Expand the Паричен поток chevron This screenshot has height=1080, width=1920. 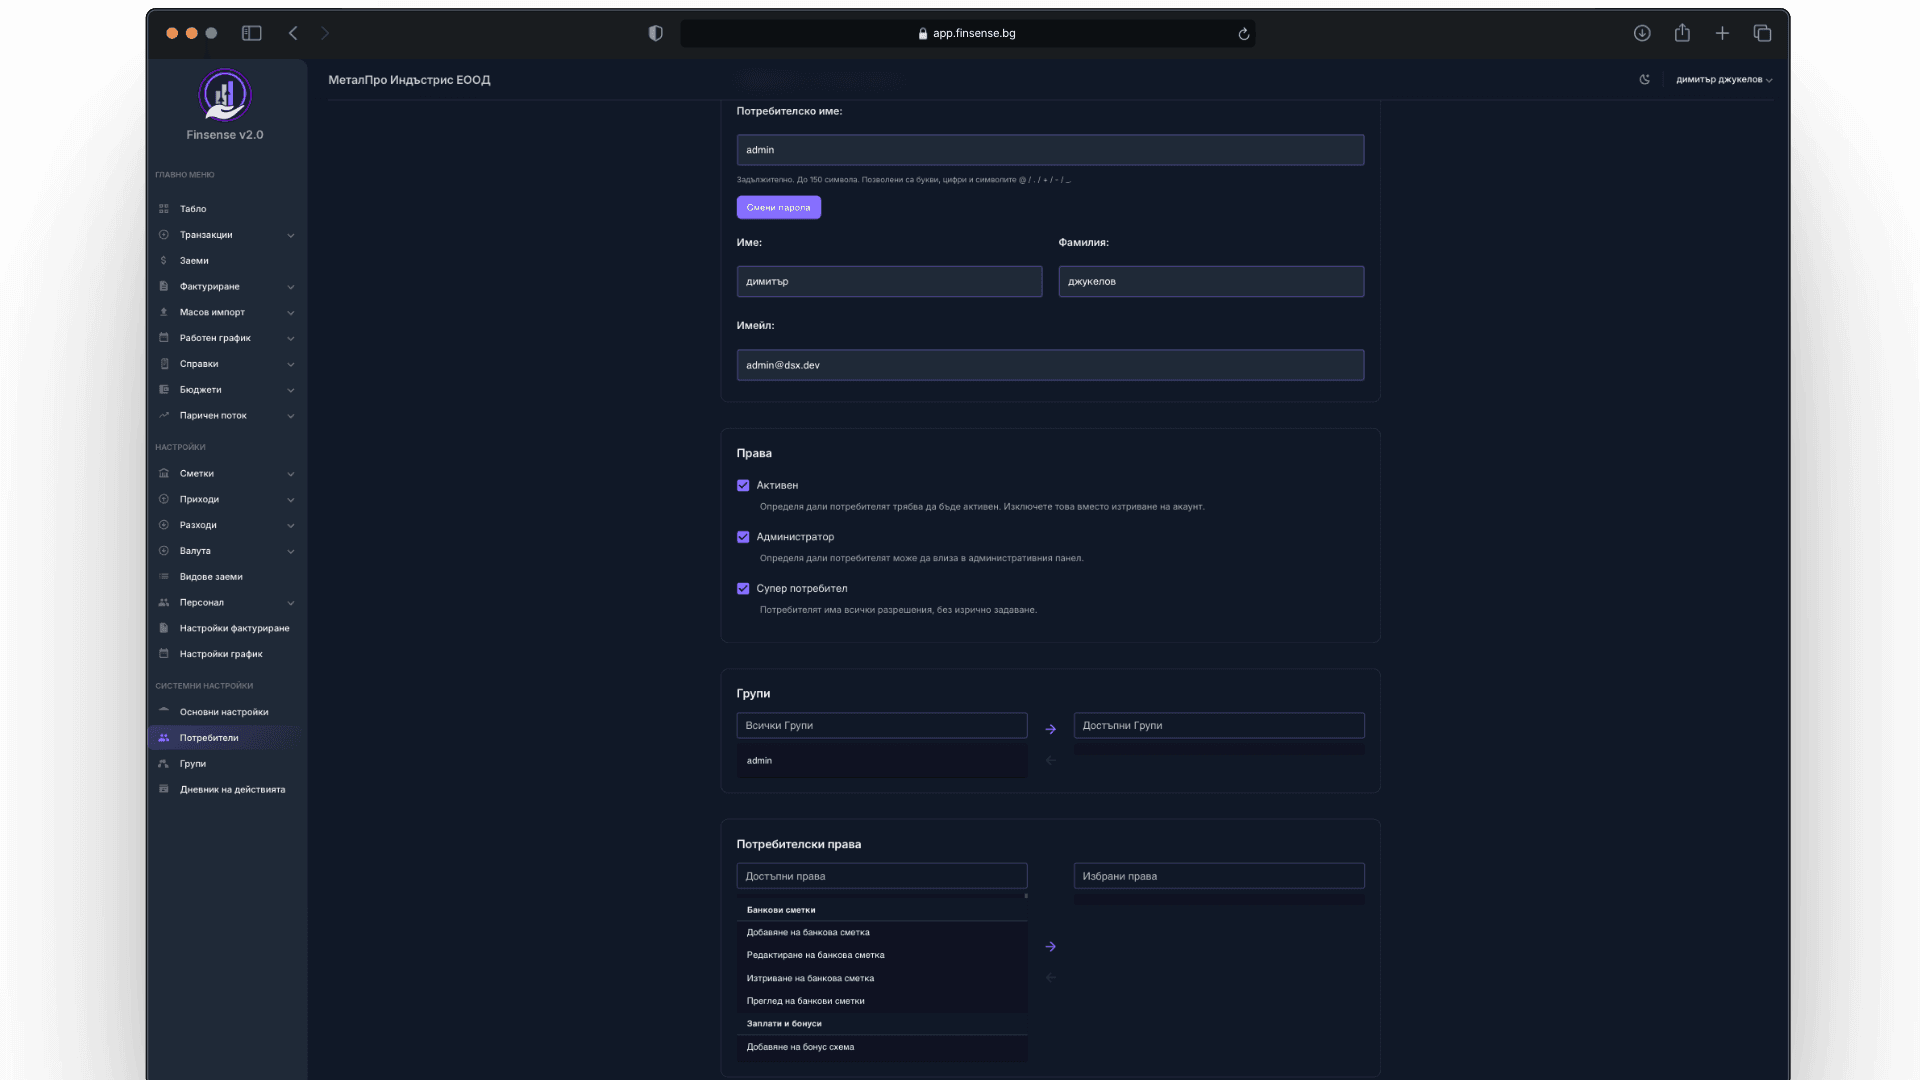coord(291,416)
